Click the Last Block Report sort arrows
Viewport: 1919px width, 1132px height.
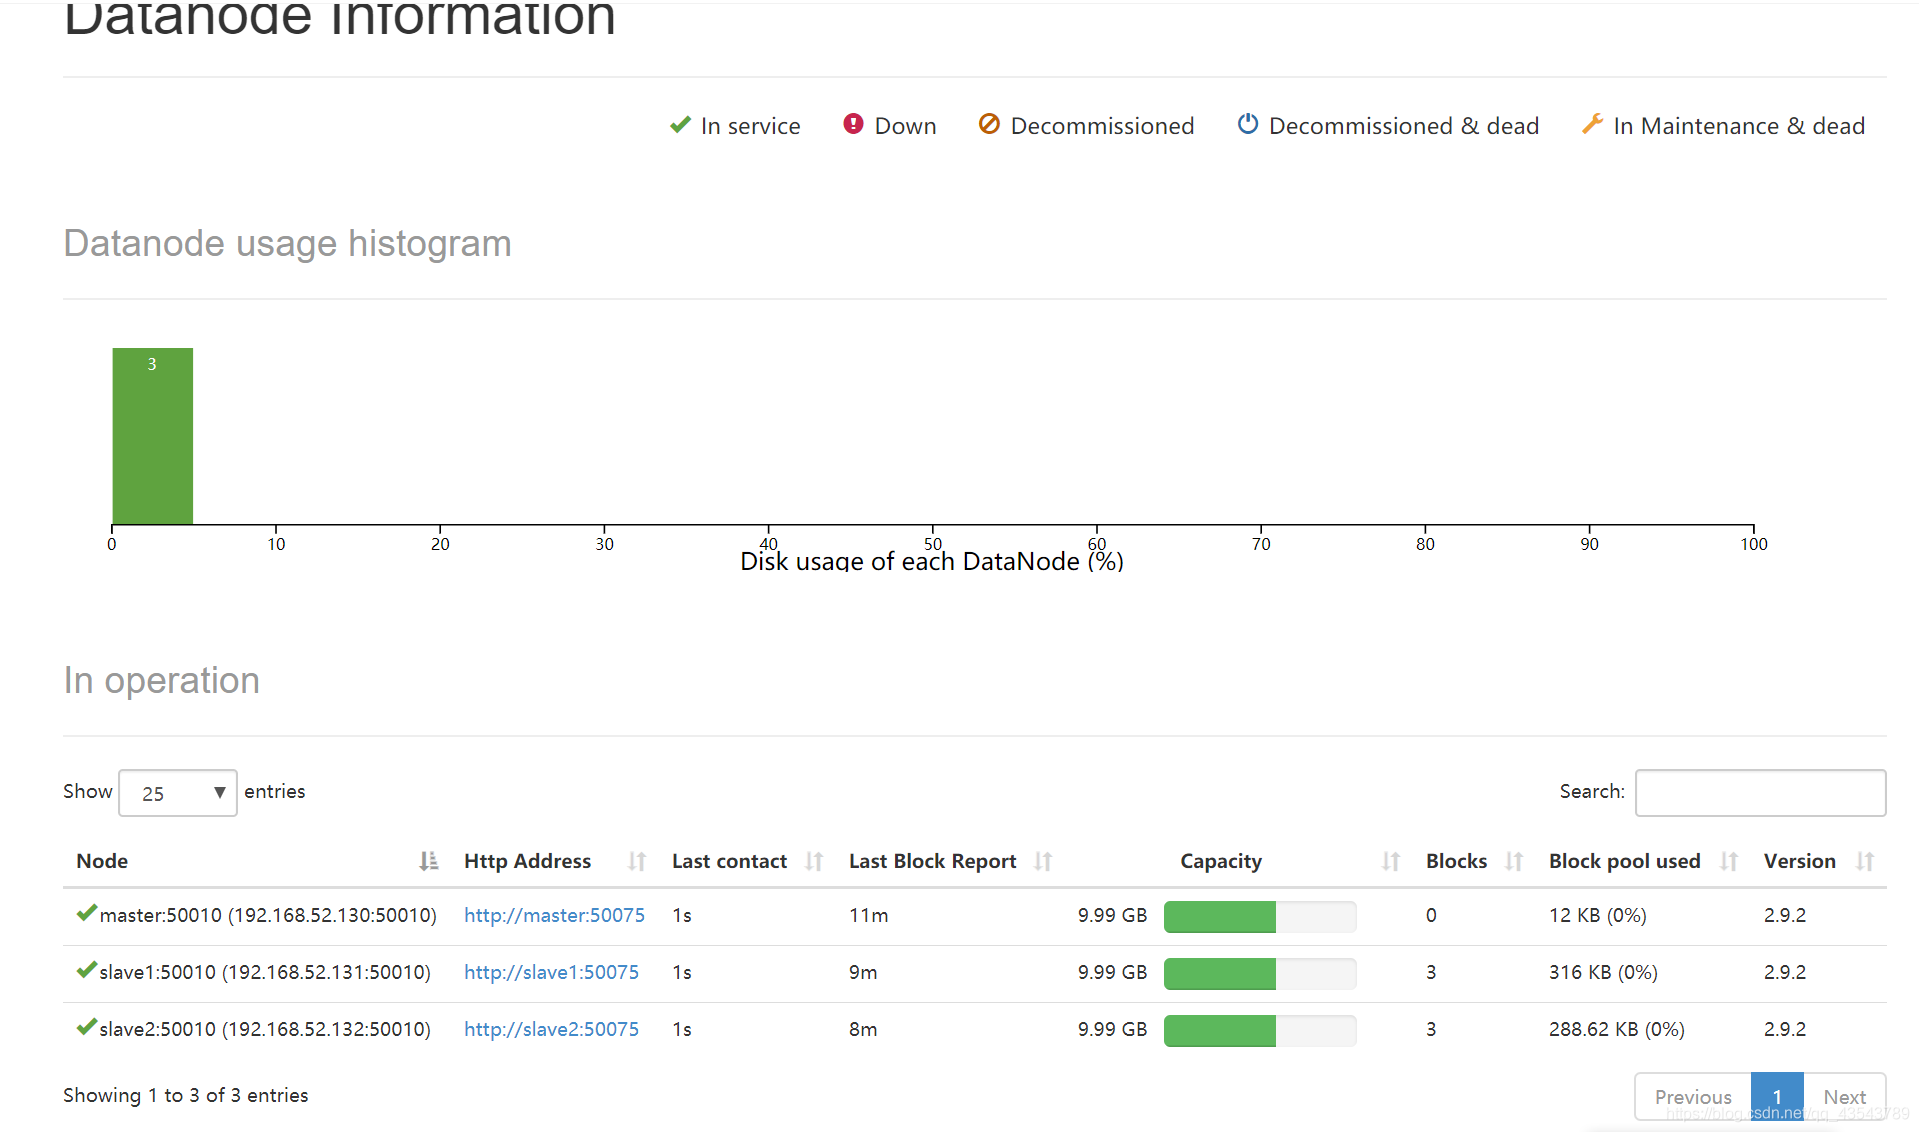pyautogui.click(x=1042, y=861)
